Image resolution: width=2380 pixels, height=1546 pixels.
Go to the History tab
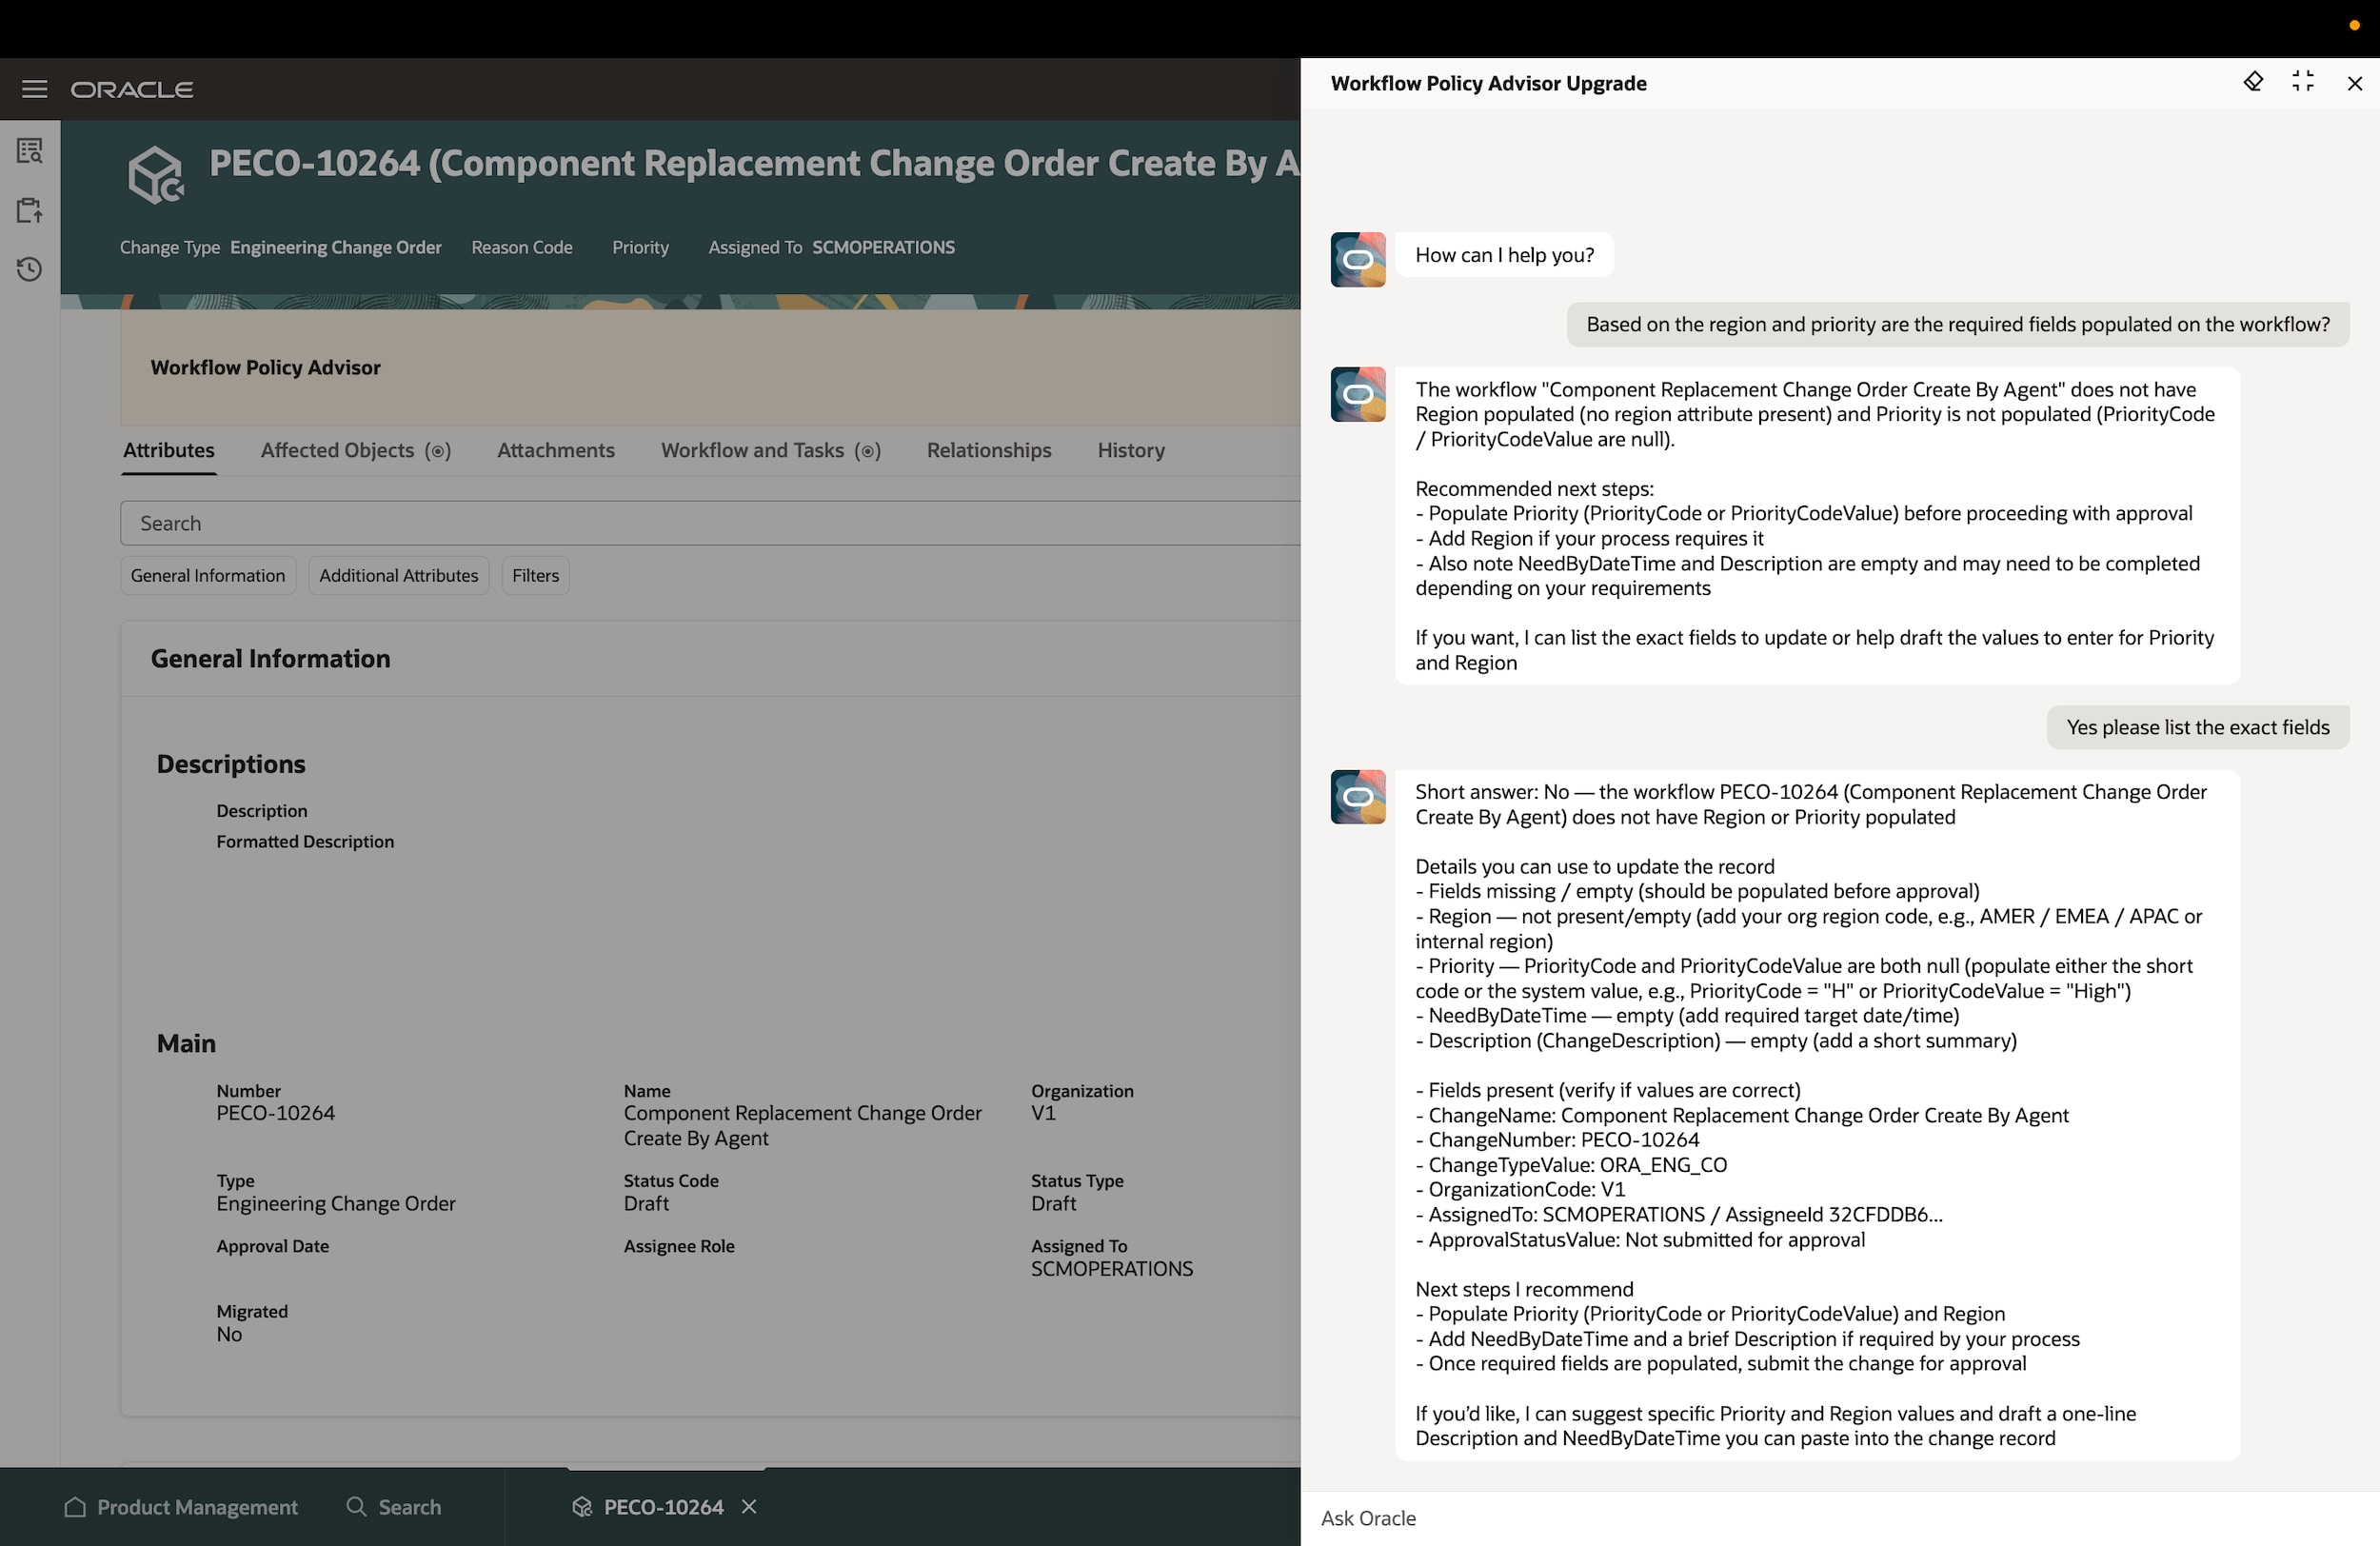[1130, 450]
